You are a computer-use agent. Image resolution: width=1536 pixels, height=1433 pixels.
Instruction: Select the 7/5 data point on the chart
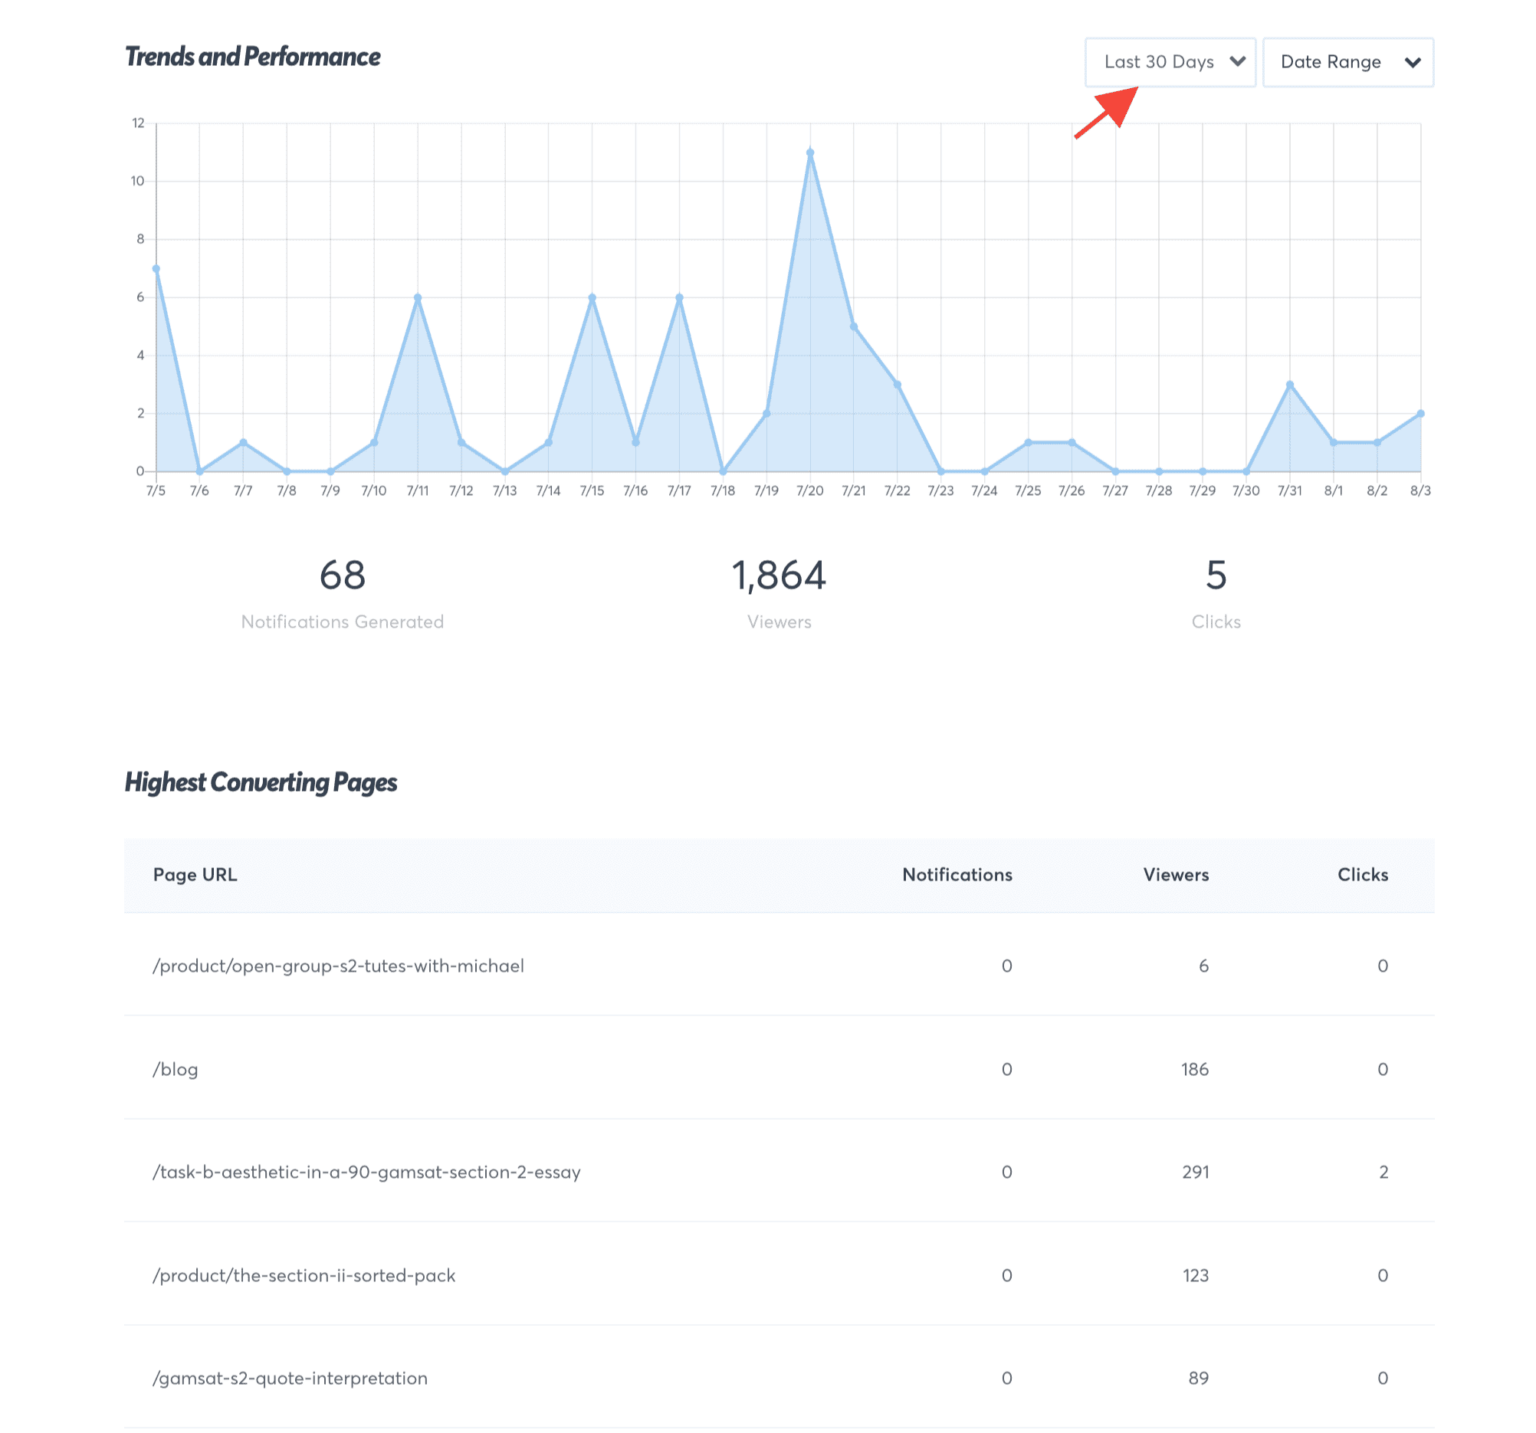156,267
